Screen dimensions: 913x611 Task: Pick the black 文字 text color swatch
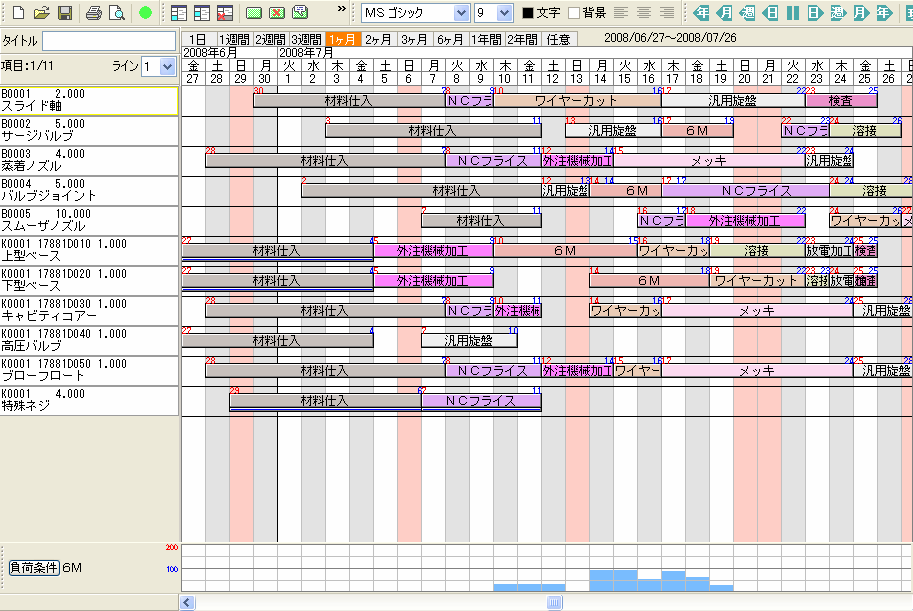[528, 13]
